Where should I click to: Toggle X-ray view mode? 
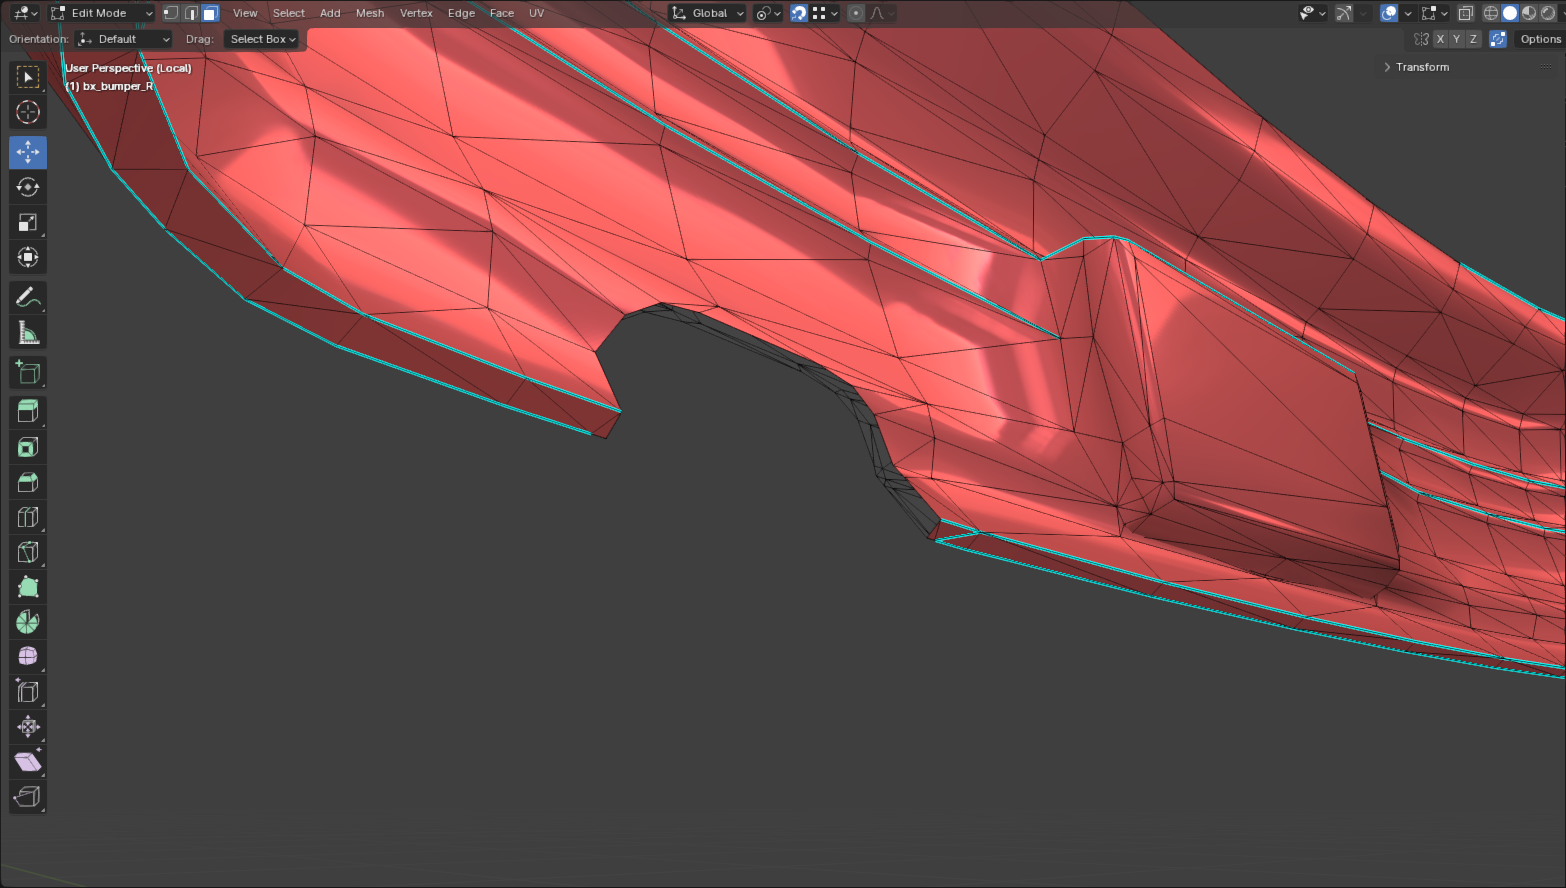tap(1465, 13)
